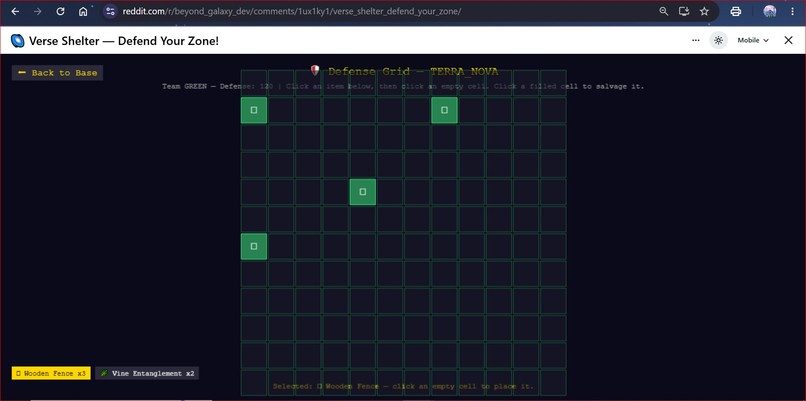Salvage the filled cell in top-left corner

(x=254, y=110)
